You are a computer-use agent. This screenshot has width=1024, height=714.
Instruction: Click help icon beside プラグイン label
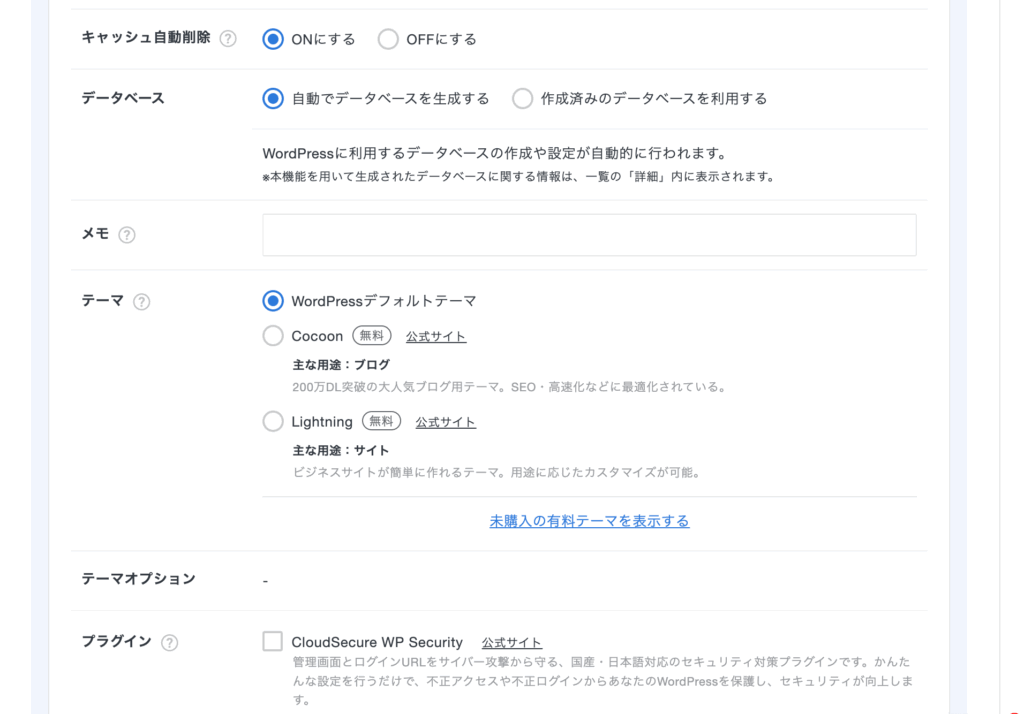(170, 642)
